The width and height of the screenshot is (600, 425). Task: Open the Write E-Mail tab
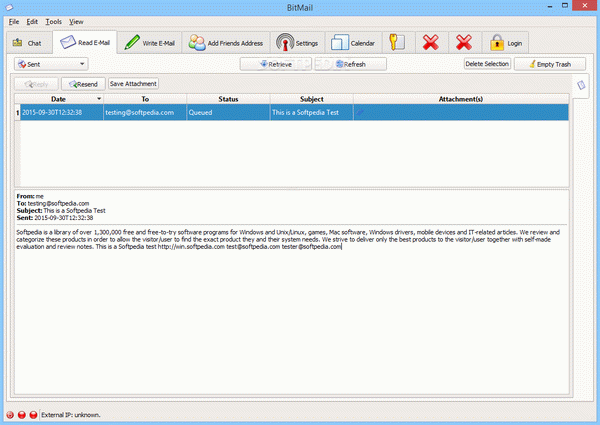point(150,43)
